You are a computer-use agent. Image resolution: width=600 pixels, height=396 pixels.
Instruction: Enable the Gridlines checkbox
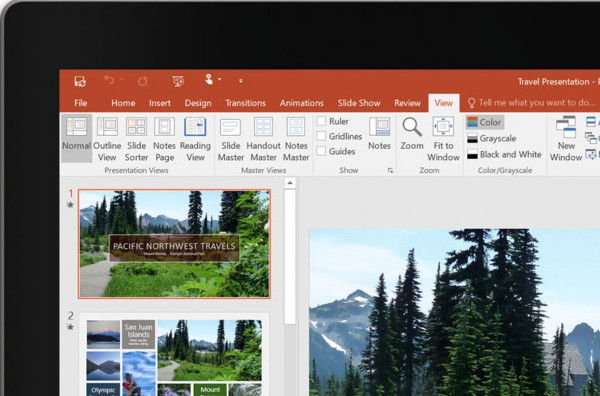tap(321, 136)
